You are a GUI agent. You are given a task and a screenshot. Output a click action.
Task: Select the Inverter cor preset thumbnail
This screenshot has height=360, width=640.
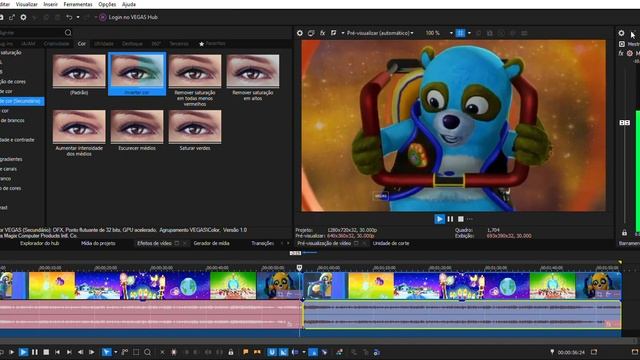[137, 74]
